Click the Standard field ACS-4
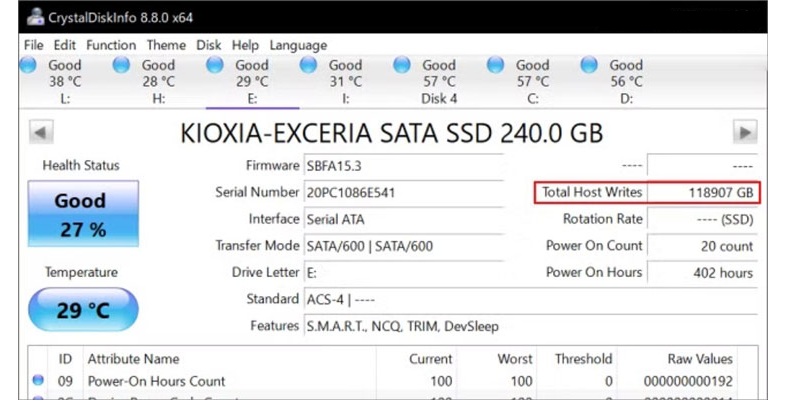Image resolution: width=800 pixels, height=405 pixels. [531, 299]
